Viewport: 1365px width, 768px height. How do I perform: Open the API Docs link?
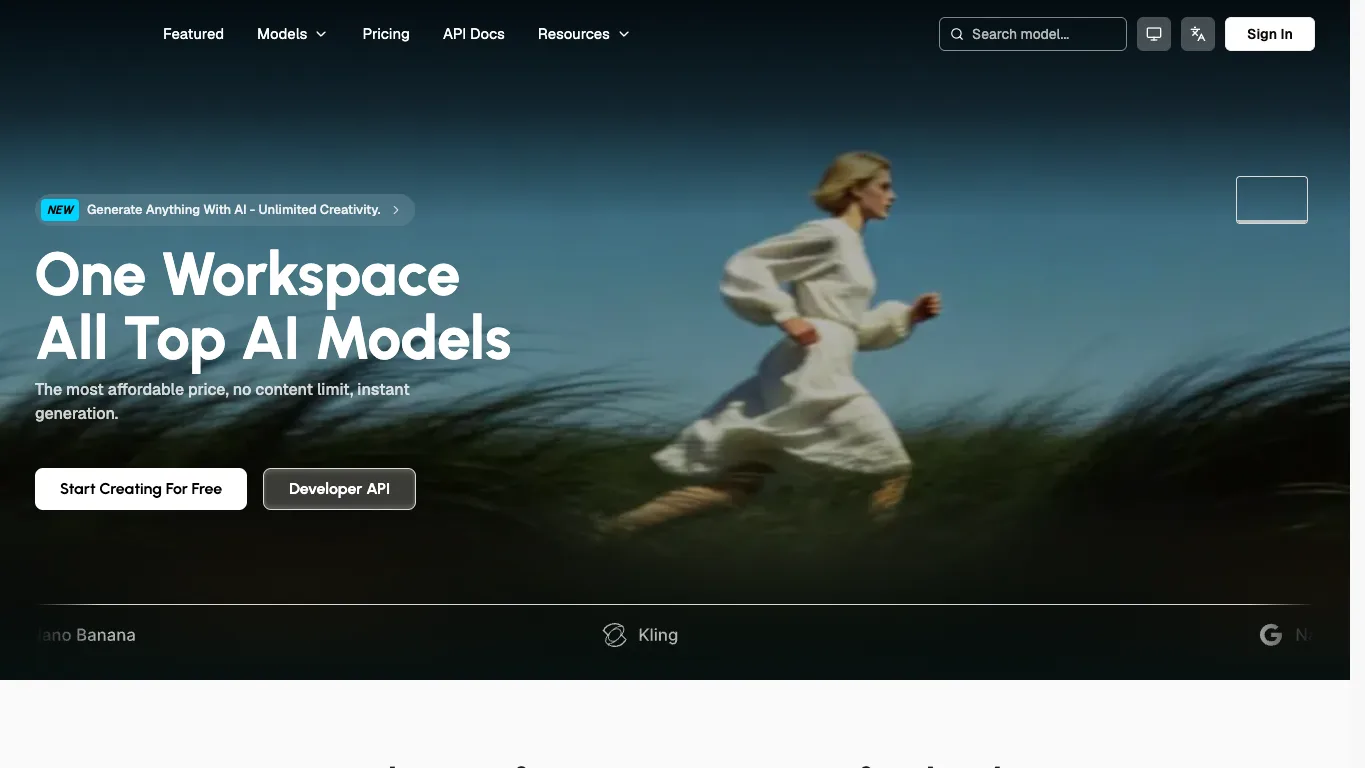click(474, 34)
